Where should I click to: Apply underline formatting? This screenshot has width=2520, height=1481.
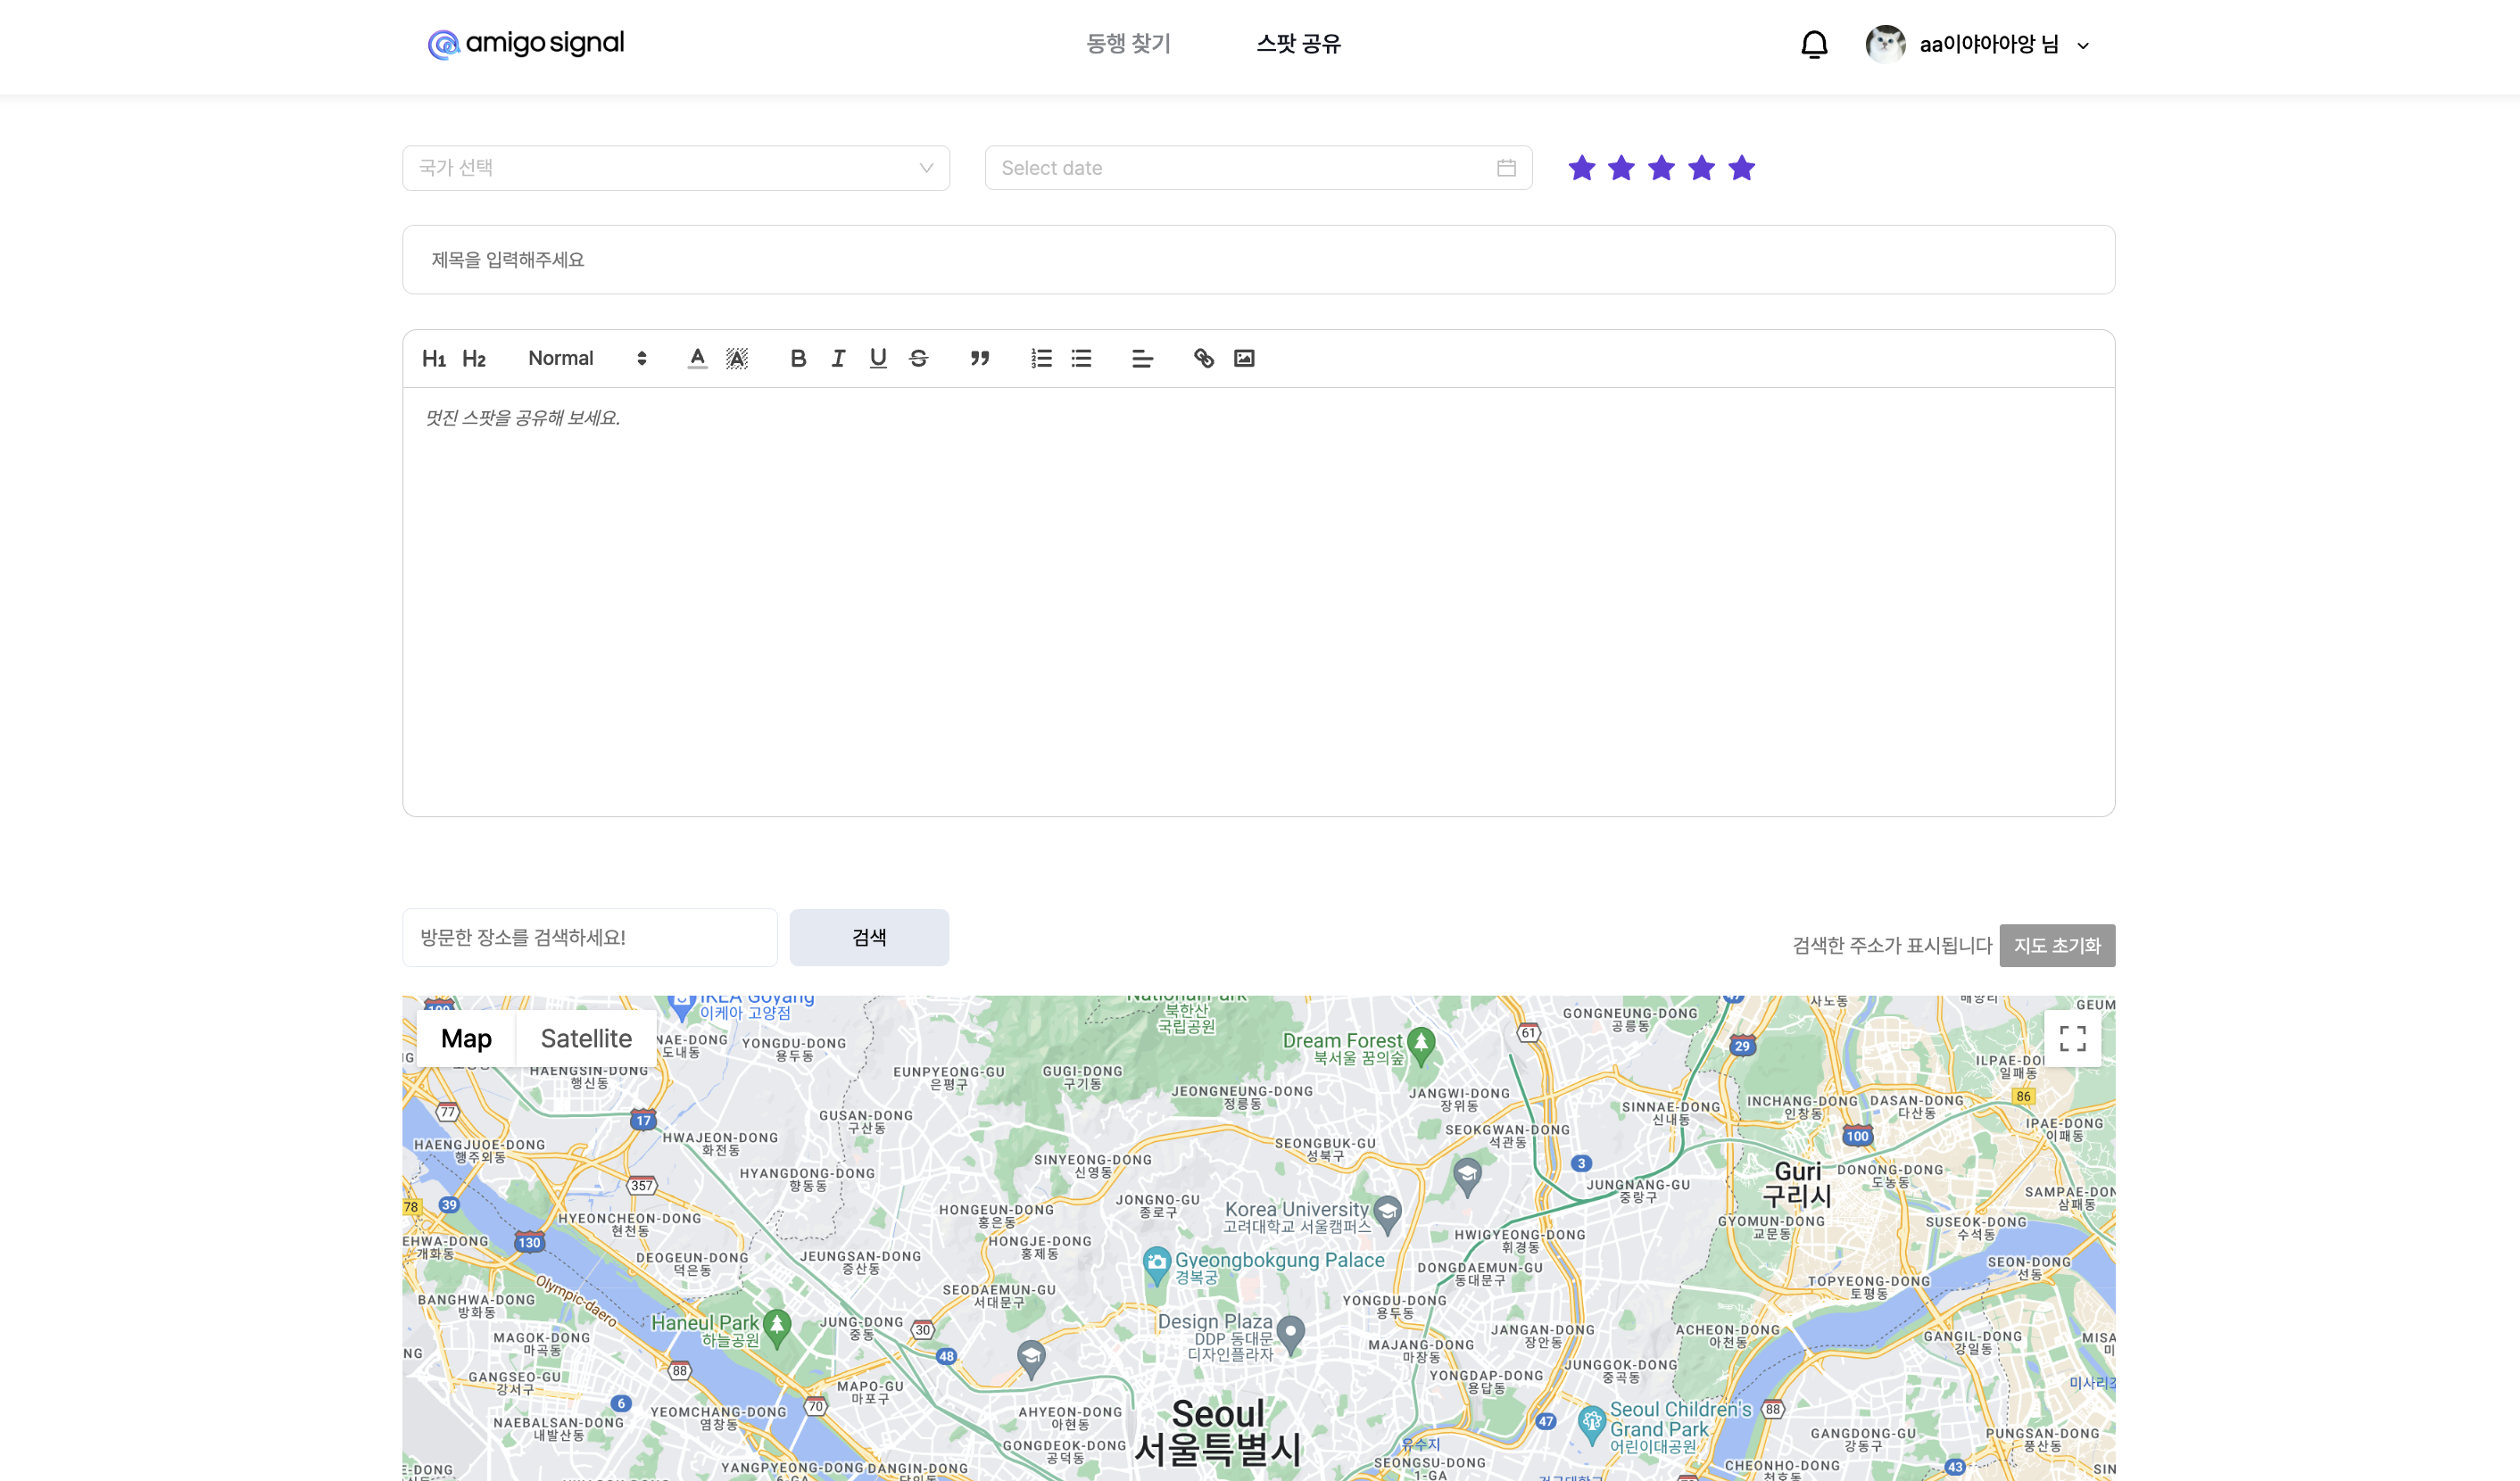pyautogui.click(x=878, y=358)
